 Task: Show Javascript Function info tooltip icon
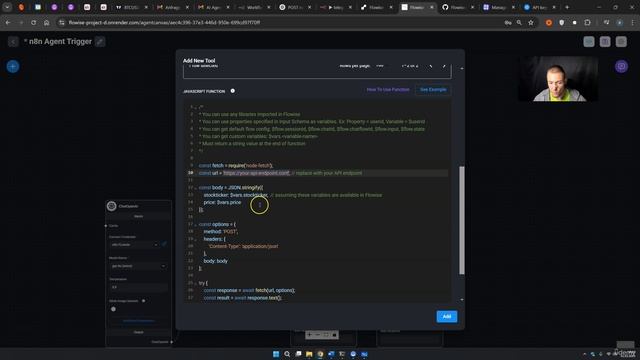tap(233, 91)
